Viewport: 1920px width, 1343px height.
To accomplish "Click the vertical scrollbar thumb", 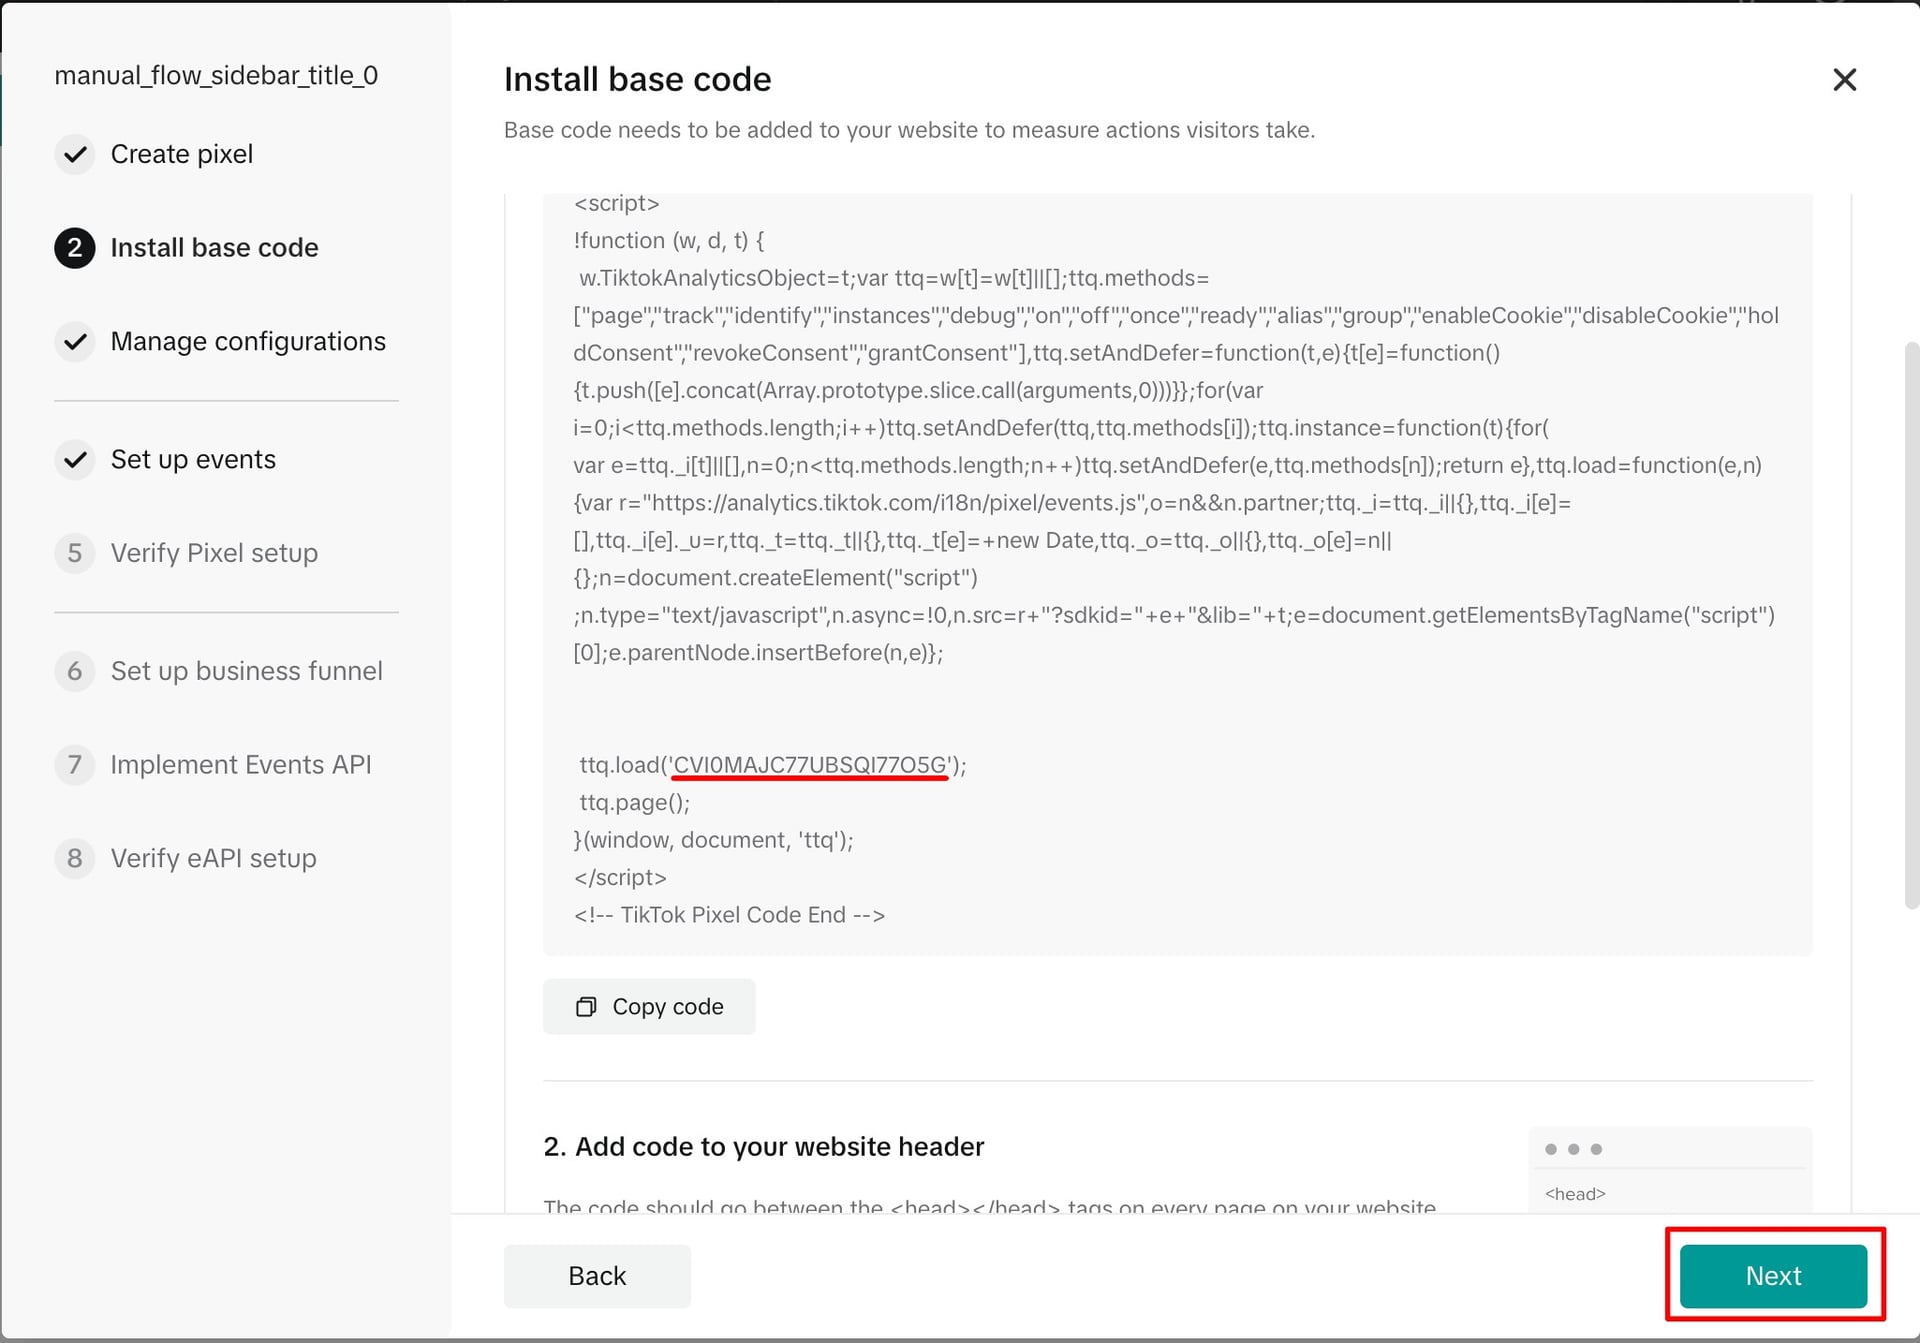I will (1911, 625).
